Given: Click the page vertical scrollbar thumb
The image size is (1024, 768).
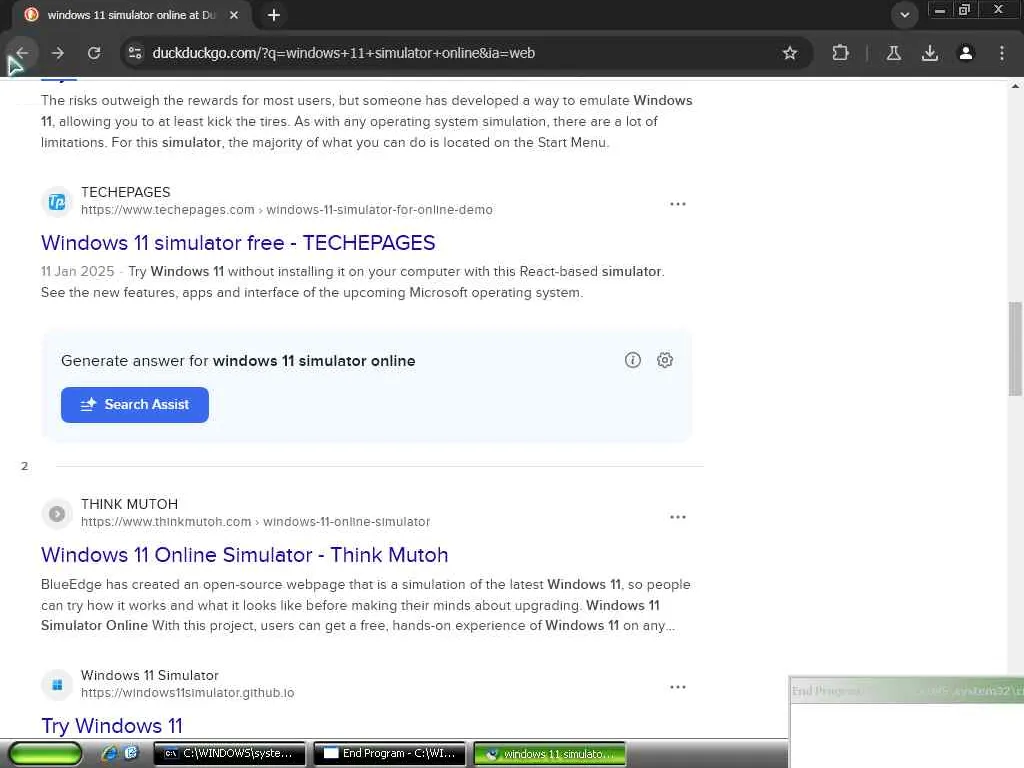Looking at the screenshot, I should (1015, 348).
